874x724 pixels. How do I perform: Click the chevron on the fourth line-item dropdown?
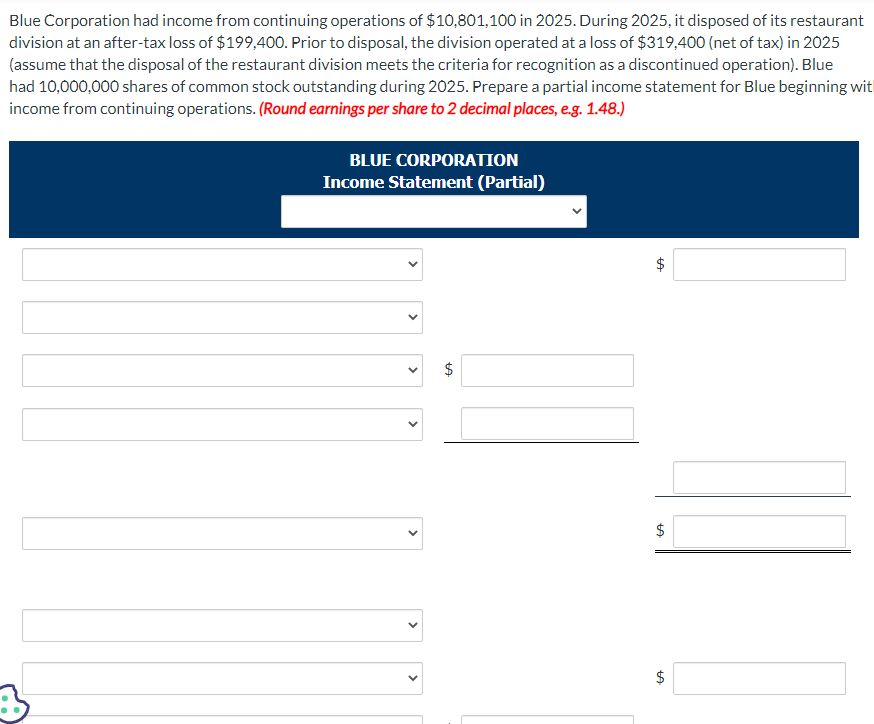tap(411, 423)
